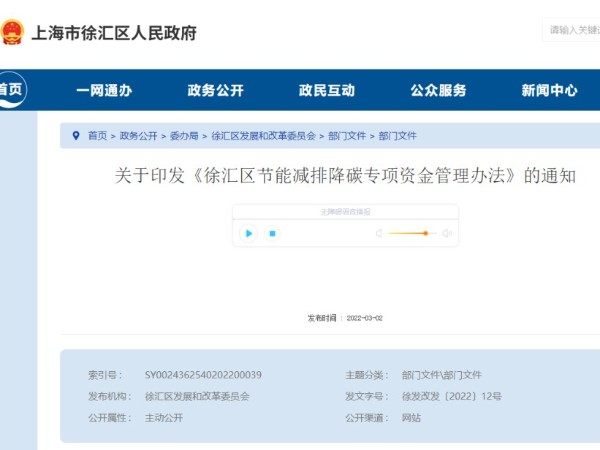Click the keyword search input field

tap(571, 30)
